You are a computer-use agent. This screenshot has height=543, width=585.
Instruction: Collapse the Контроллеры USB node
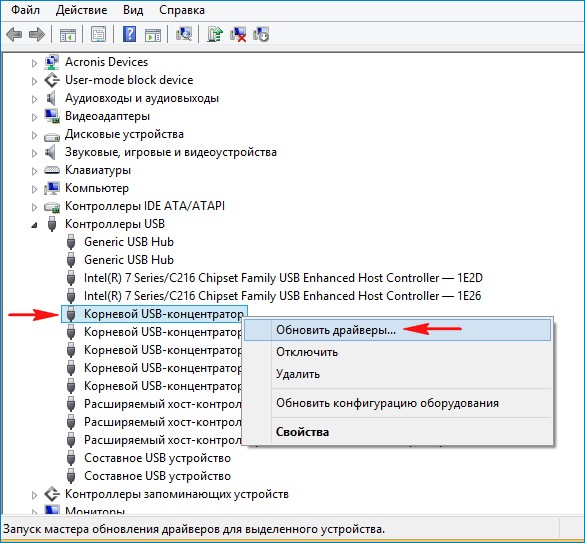(x=34, y=225)
